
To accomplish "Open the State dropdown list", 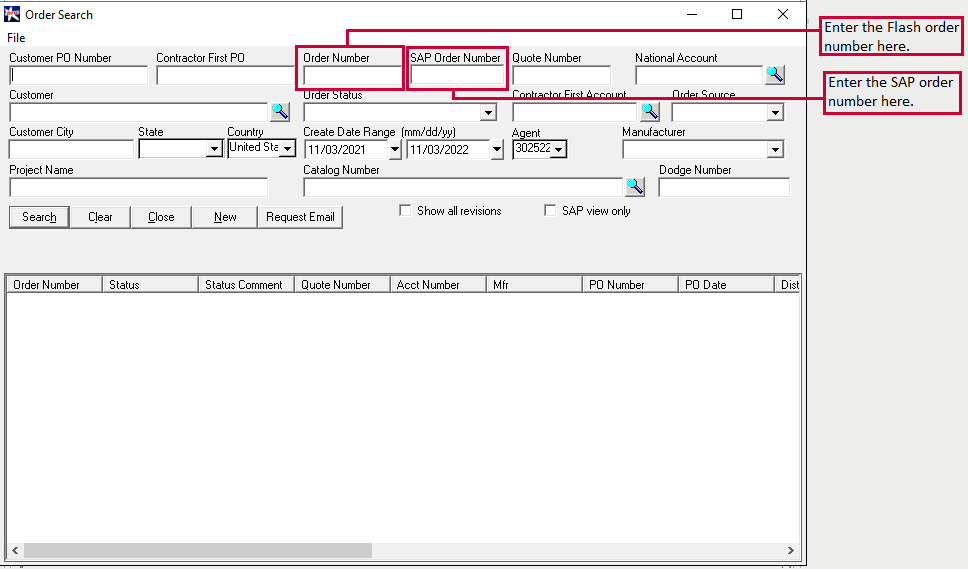I will tap(213, 149).
